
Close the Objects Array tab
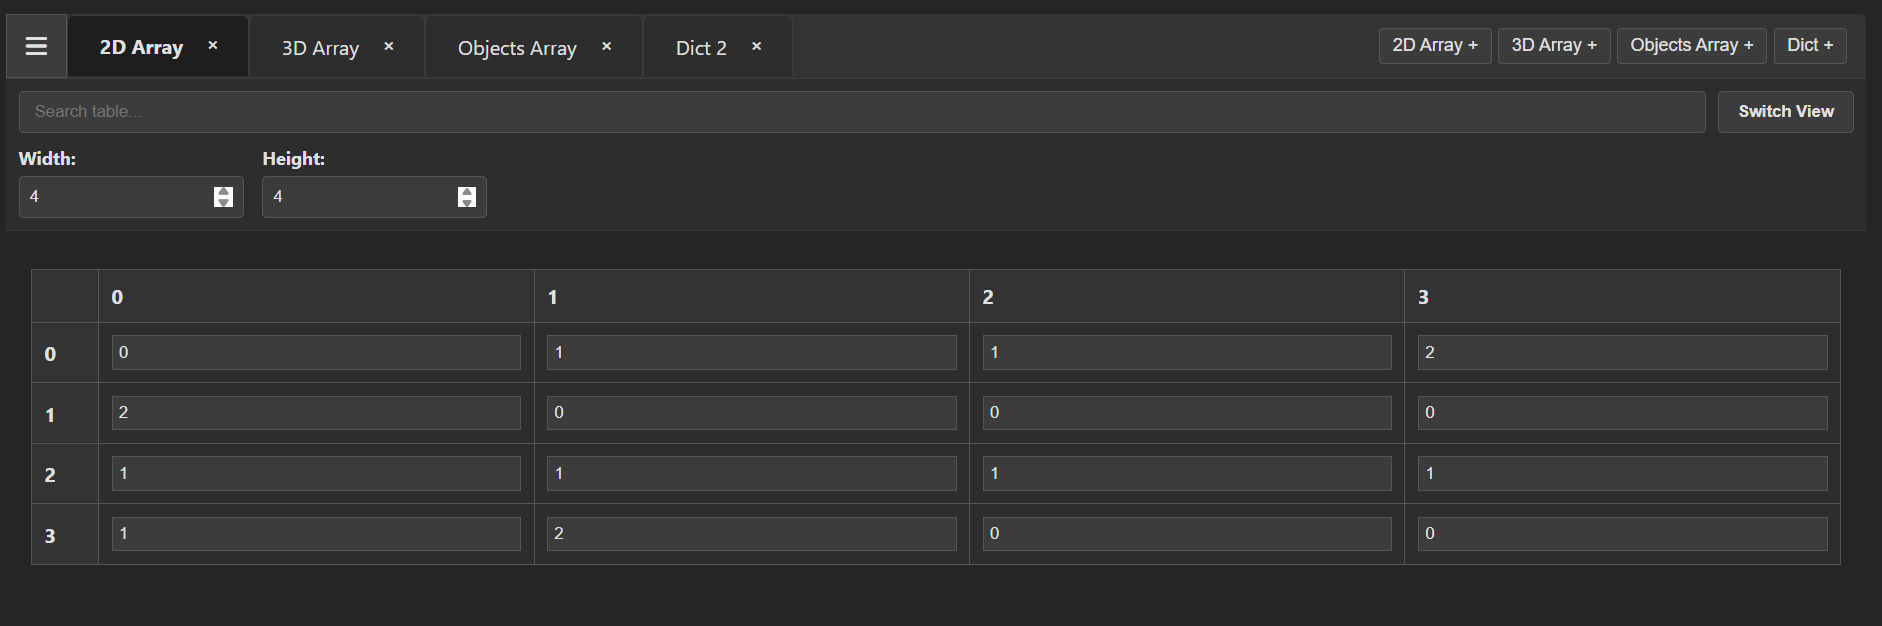[607, 46]
